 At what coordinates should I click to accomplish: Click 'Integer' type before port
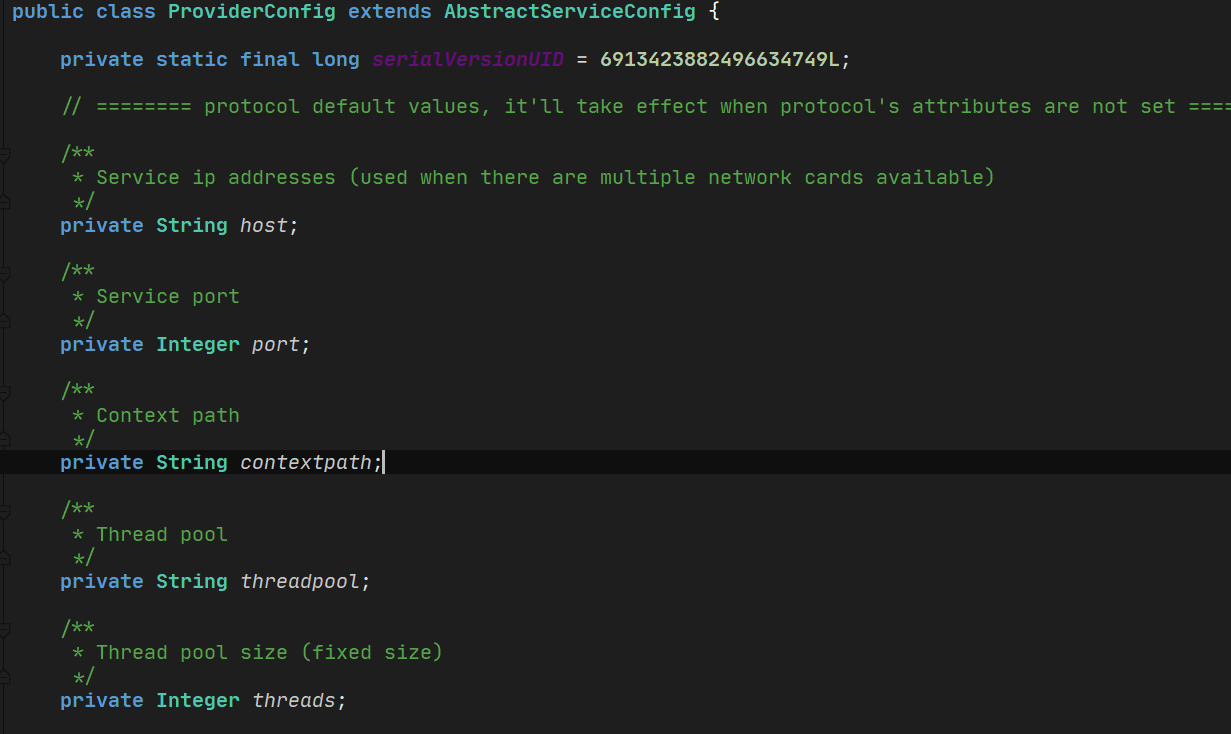(x=198, y=344)
